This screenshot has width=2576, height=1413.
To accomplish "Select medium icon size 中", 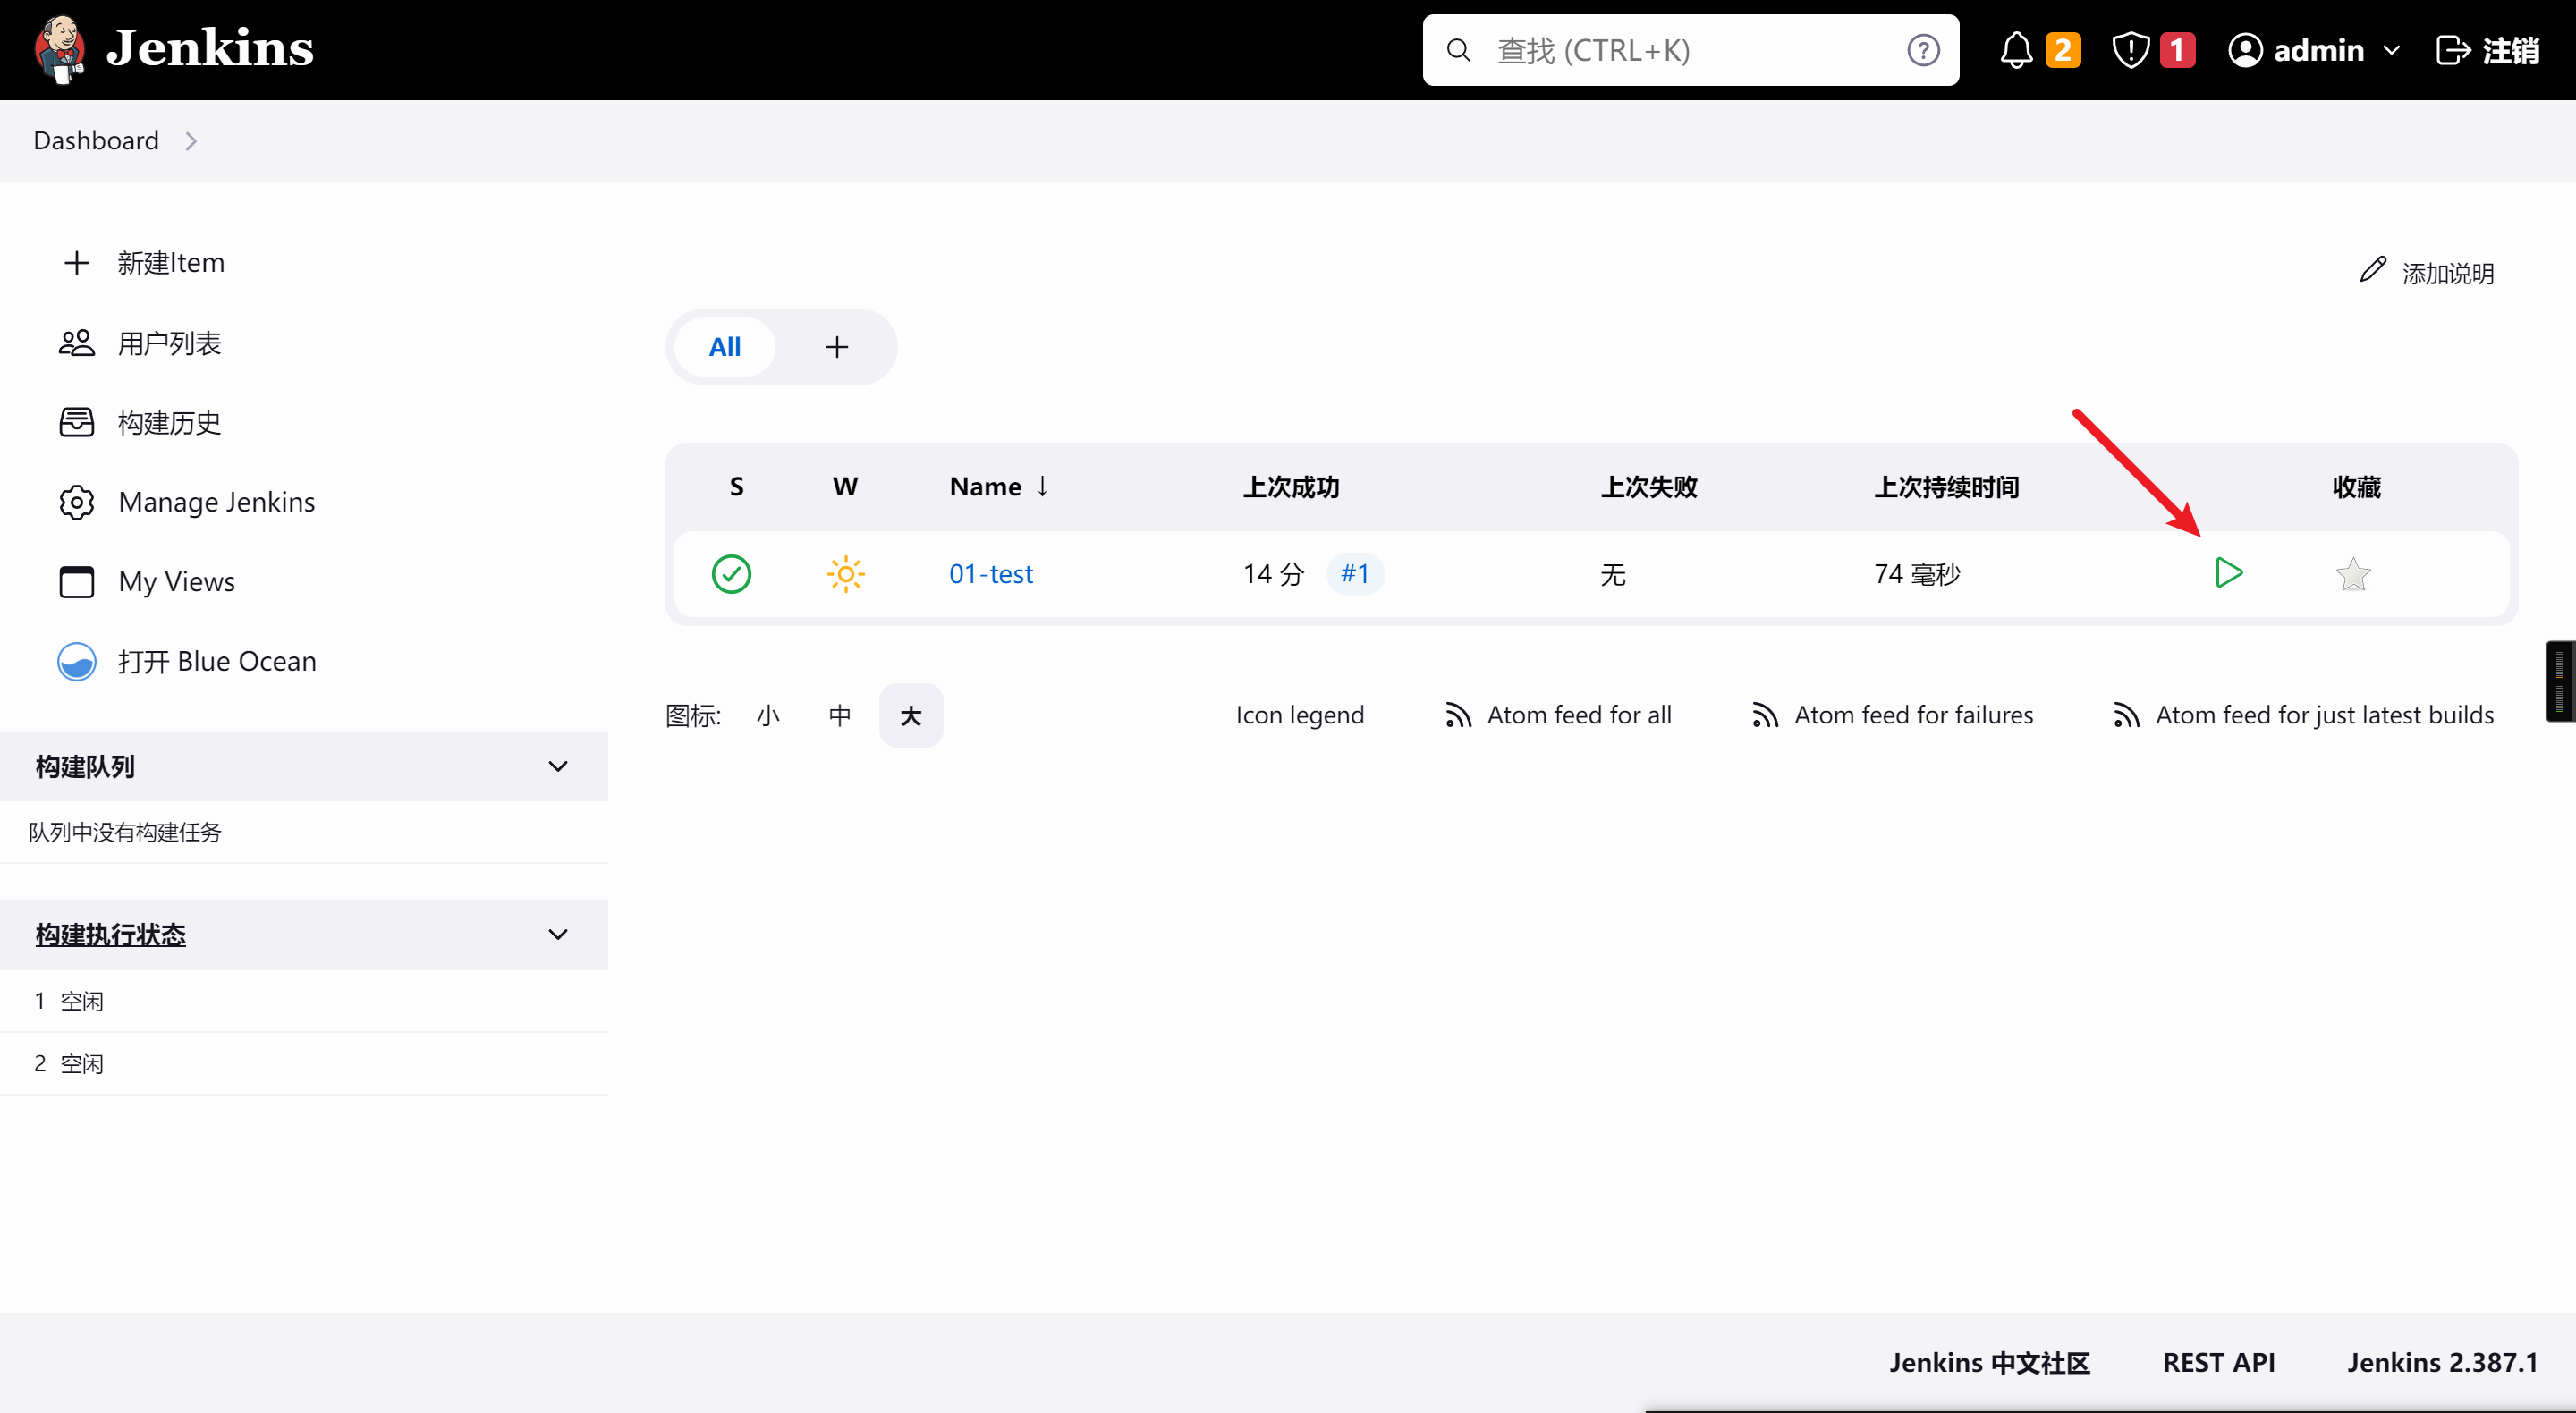I will coord(839,716).
